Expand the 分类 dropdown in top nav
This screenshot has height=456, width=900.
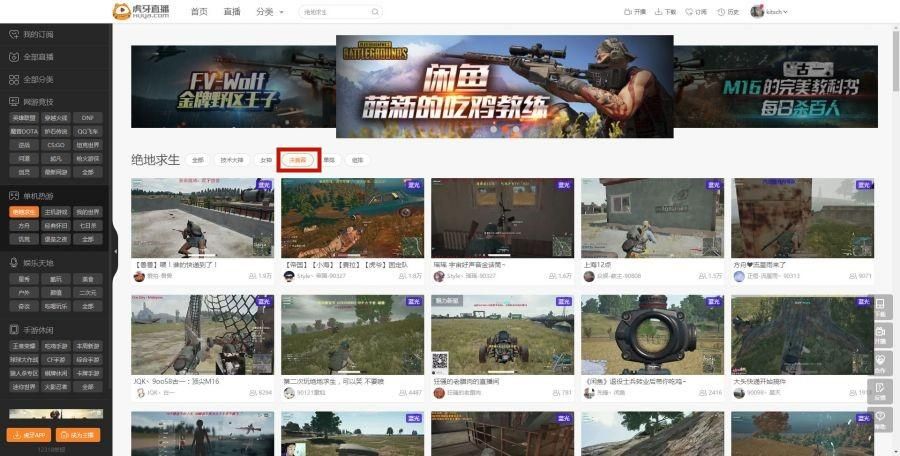coord(270,11)
